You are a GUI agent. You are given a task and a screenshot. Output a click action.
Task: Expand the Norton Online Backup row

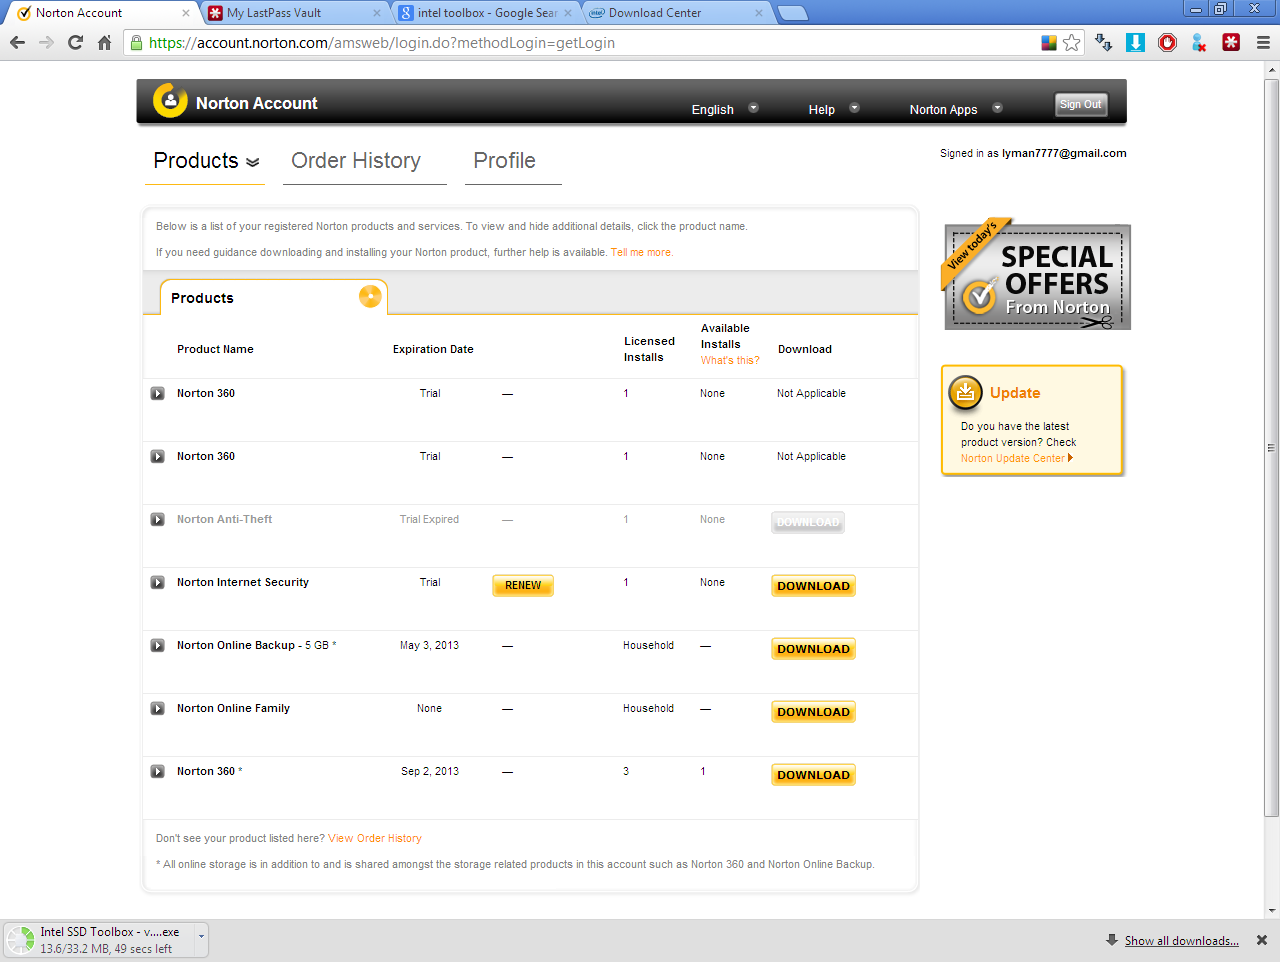pyautogui.click(x=158, y=645)
